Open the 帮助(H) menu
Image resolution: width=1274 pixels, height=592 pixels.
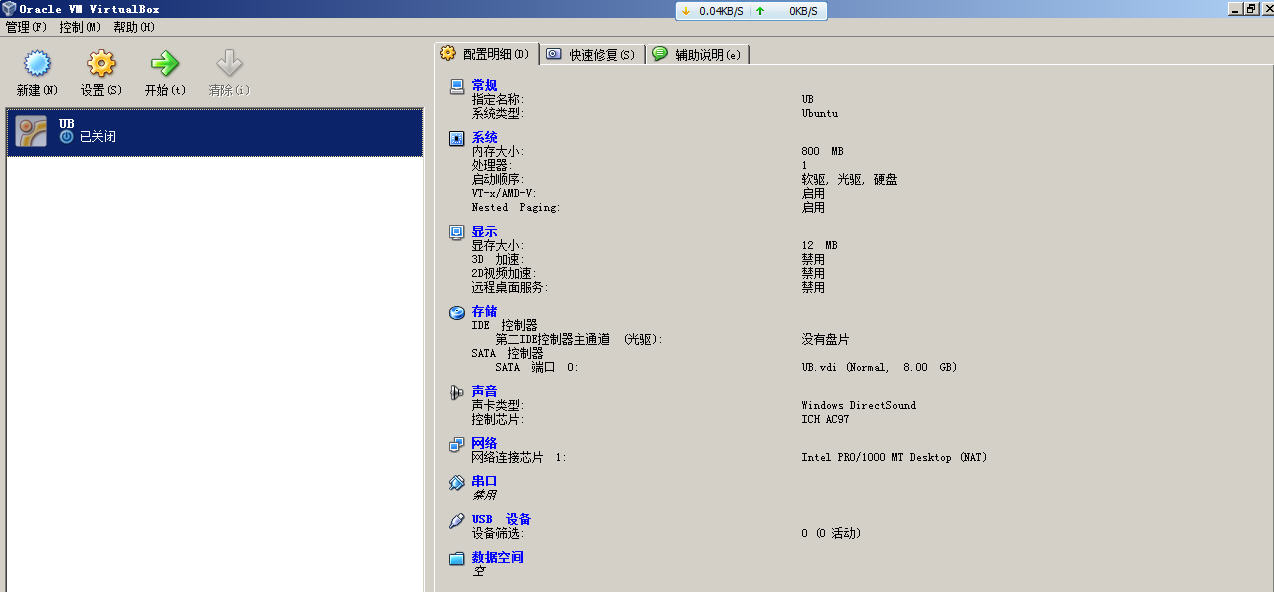point(134,27)
